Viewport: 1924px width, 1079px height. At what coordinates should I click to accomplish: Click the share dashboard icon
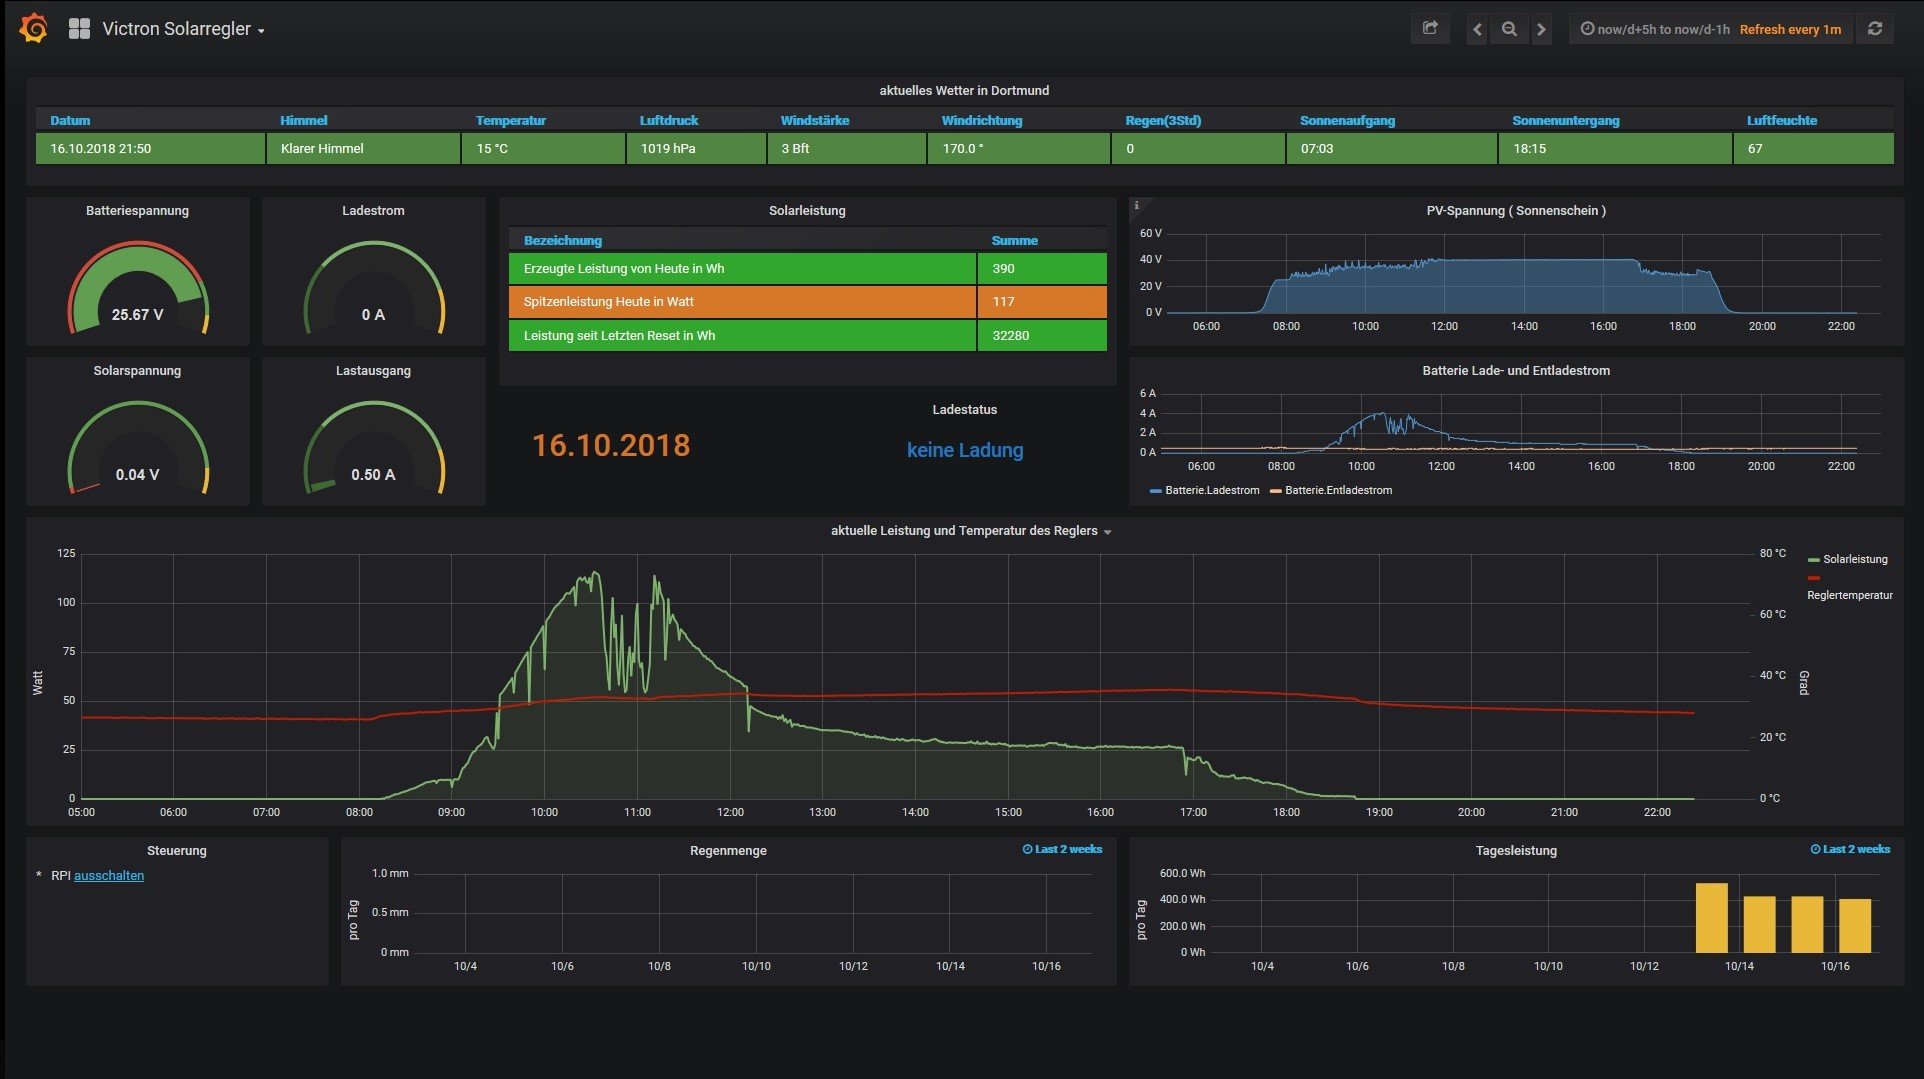[1430, 29]
